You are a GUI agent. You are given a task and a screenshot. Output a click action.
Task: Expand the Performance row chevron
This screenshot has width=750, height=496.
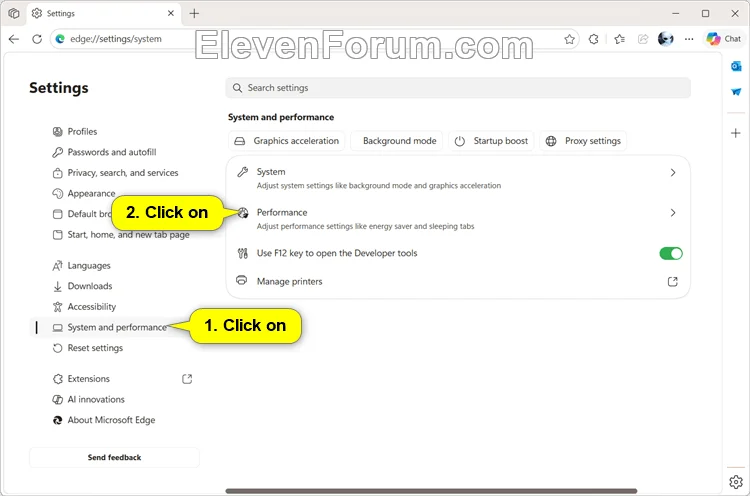click(673, 213)
